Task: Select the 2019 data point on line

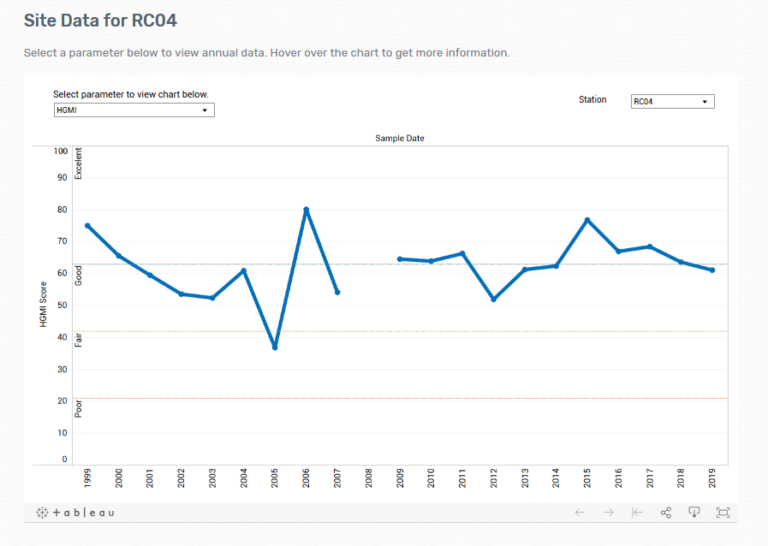Action: [712, 270]
